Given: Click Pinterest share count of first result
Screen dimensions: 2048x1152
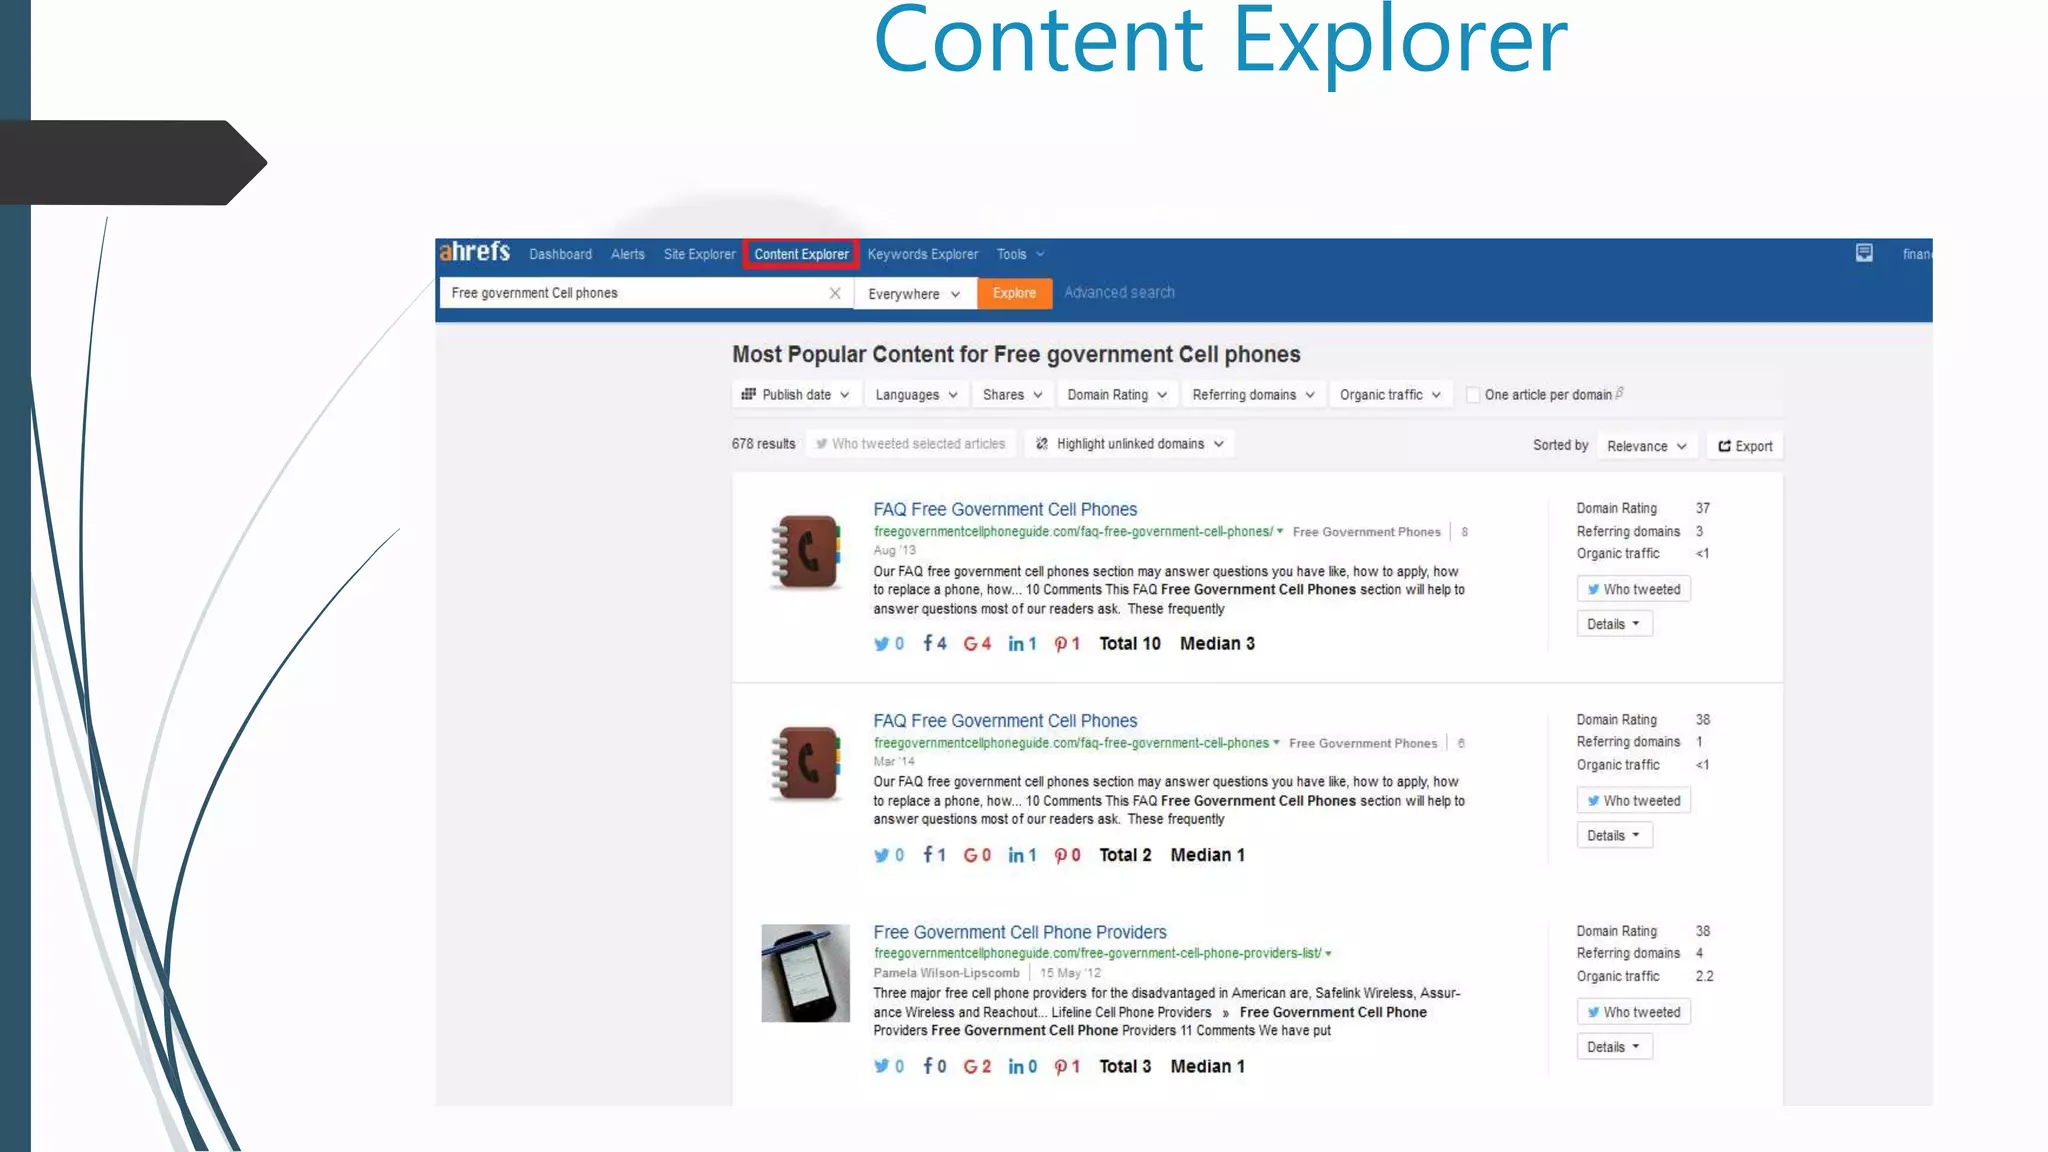Looking at the screenshot, I should (1067, 644).
